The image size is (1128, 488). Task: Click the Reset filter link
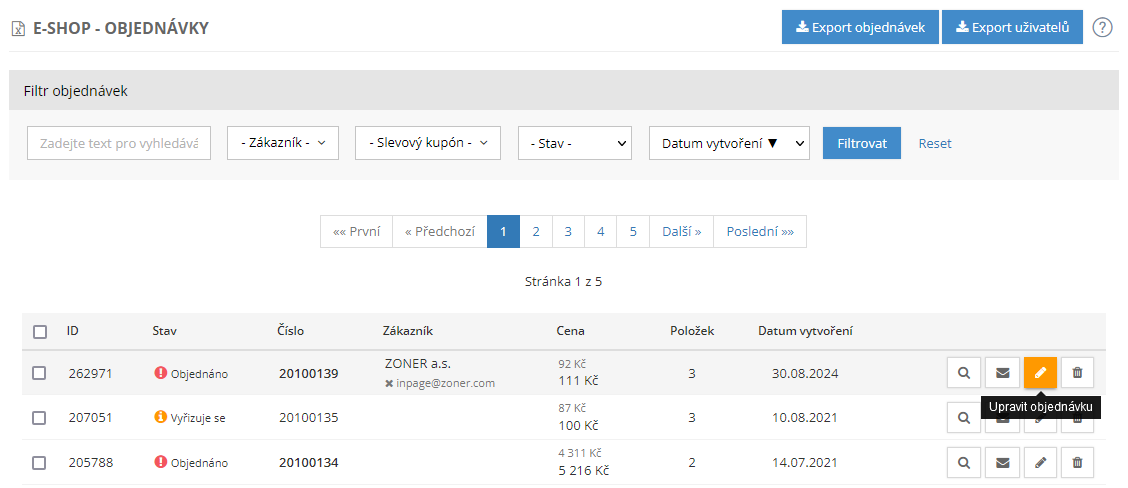pyautogui.click(x=935, y=143)
